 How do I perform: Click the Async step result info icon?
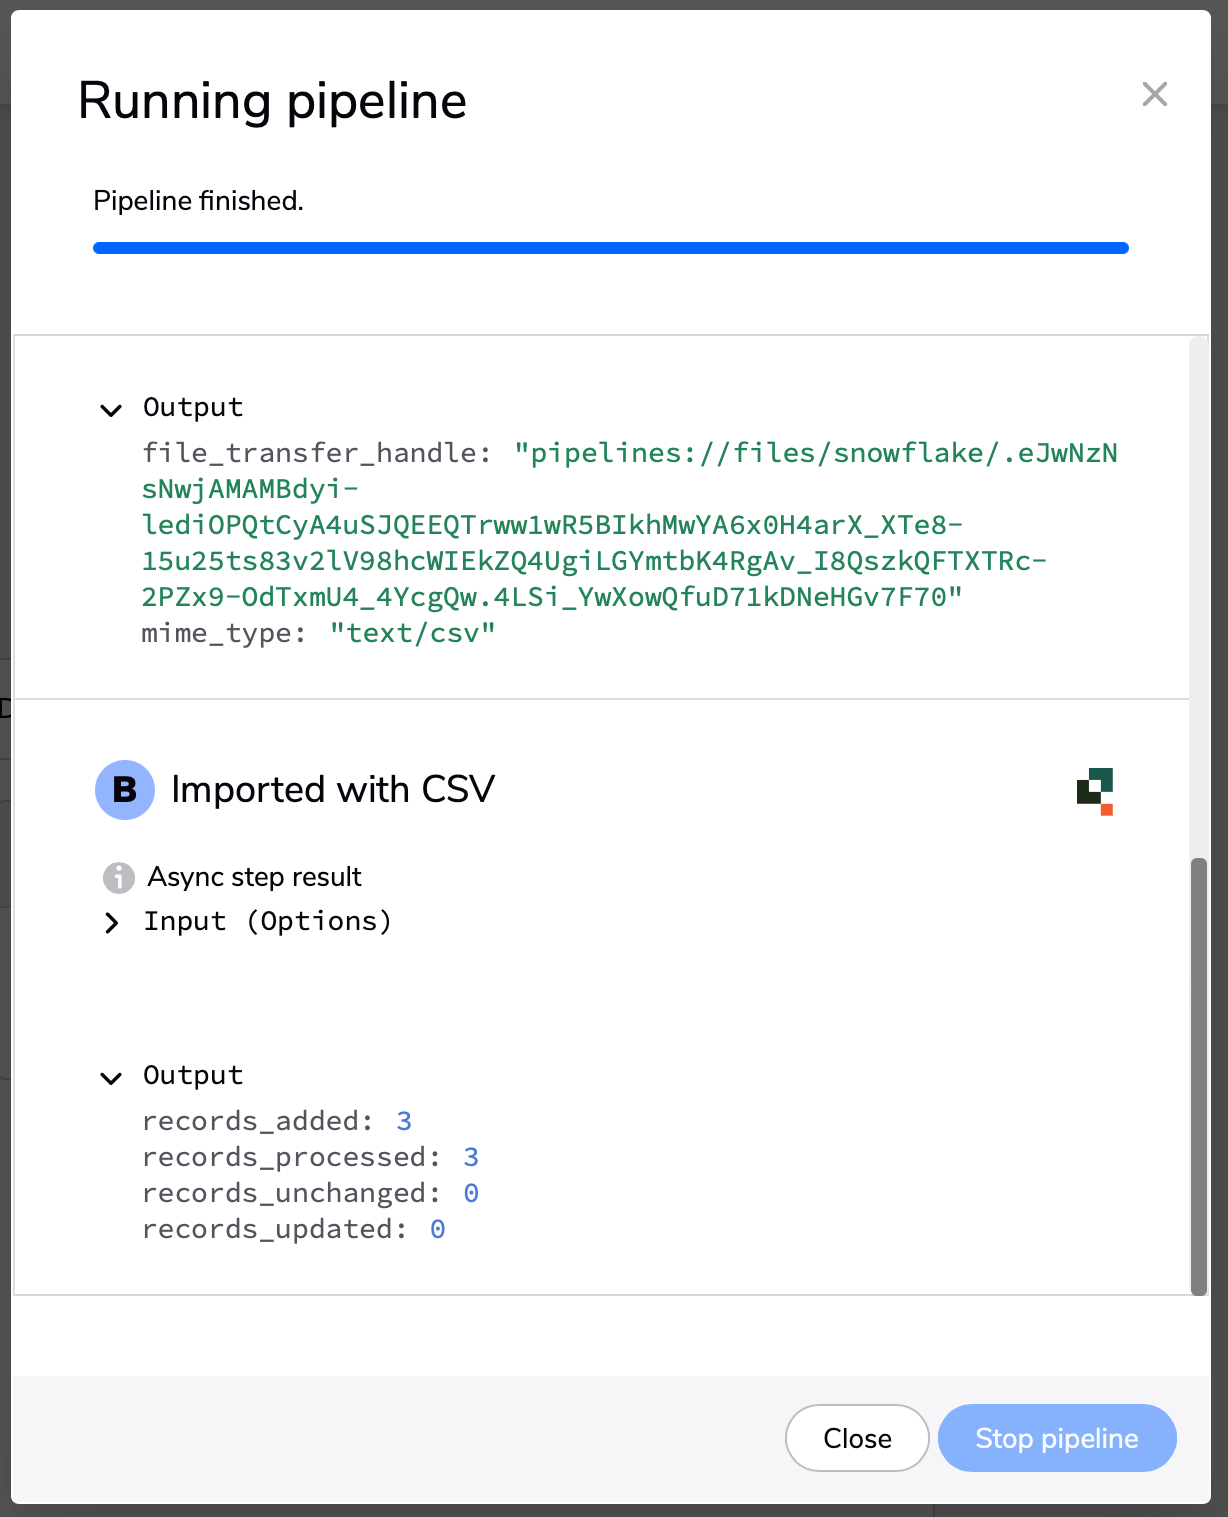119,878
